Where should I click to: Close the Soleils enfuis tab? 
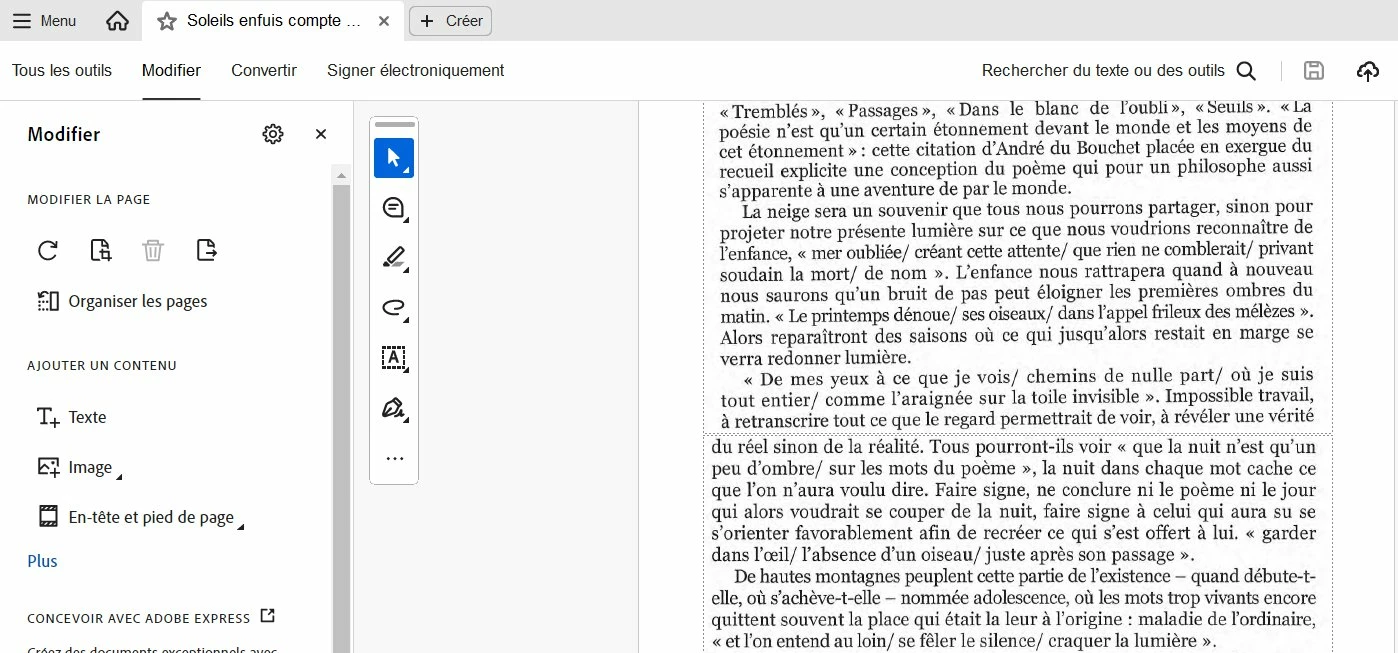coord(384,21)
